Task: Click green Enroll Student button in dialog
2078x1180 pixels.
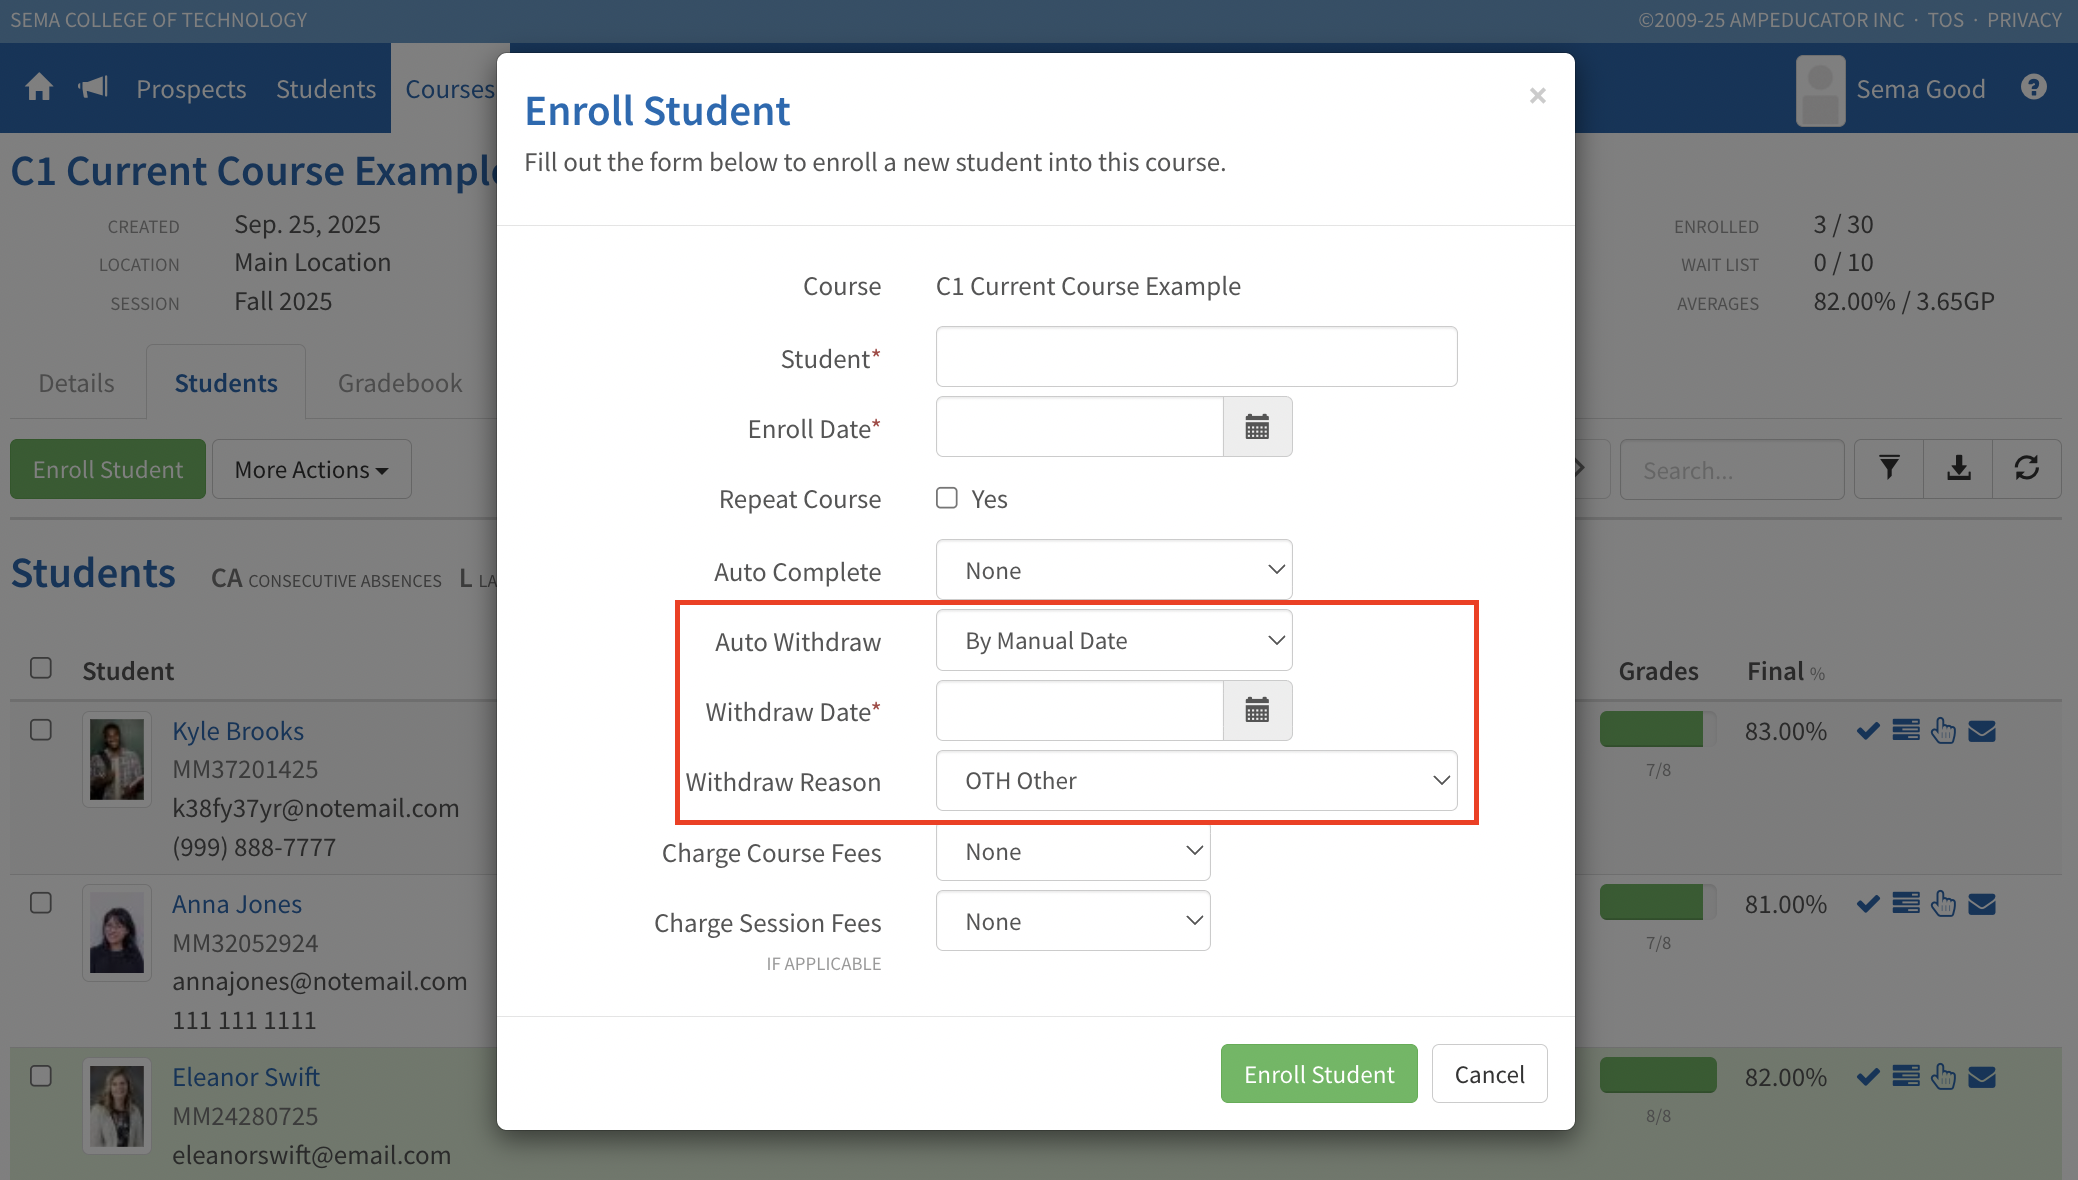Action: coord(1318,1074)
